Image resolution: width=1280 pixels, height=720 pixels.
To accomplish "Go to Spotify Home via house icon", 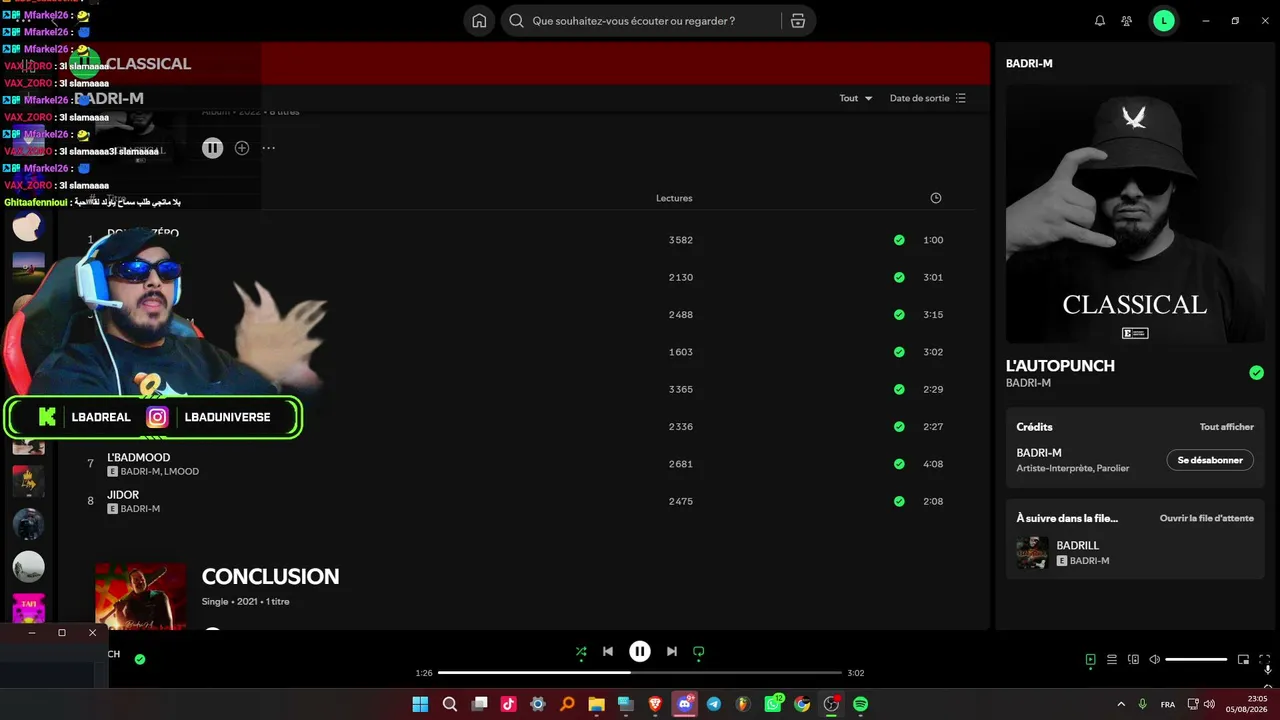I will pos(479,21).
